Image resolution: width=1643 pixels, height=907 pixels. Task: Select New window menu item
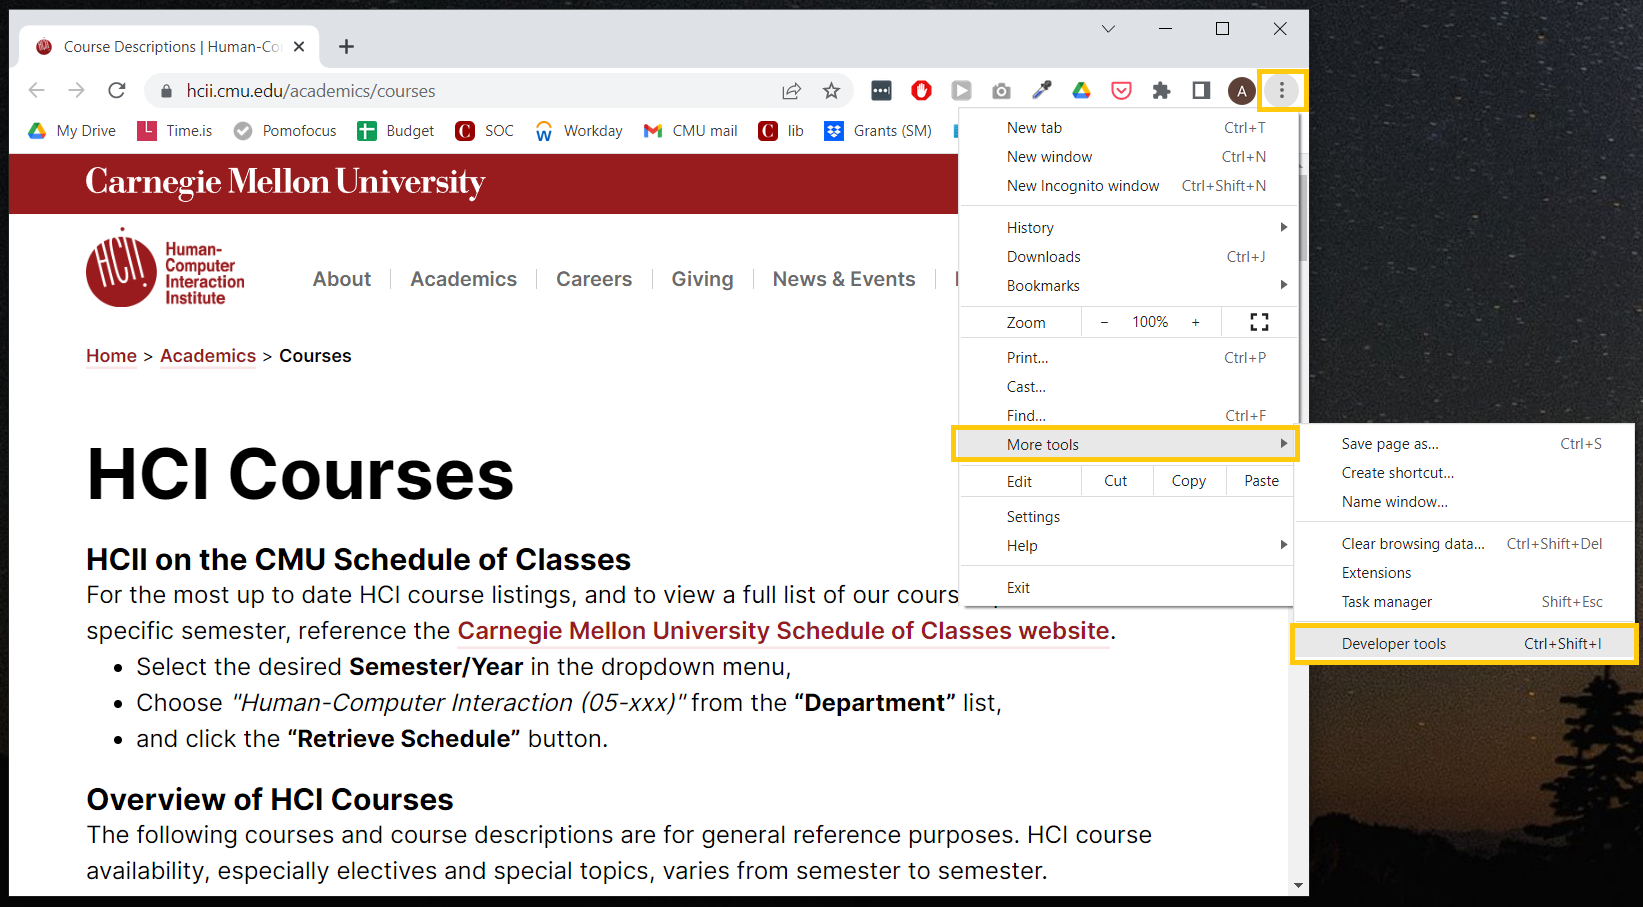(x=1128, y=157)
